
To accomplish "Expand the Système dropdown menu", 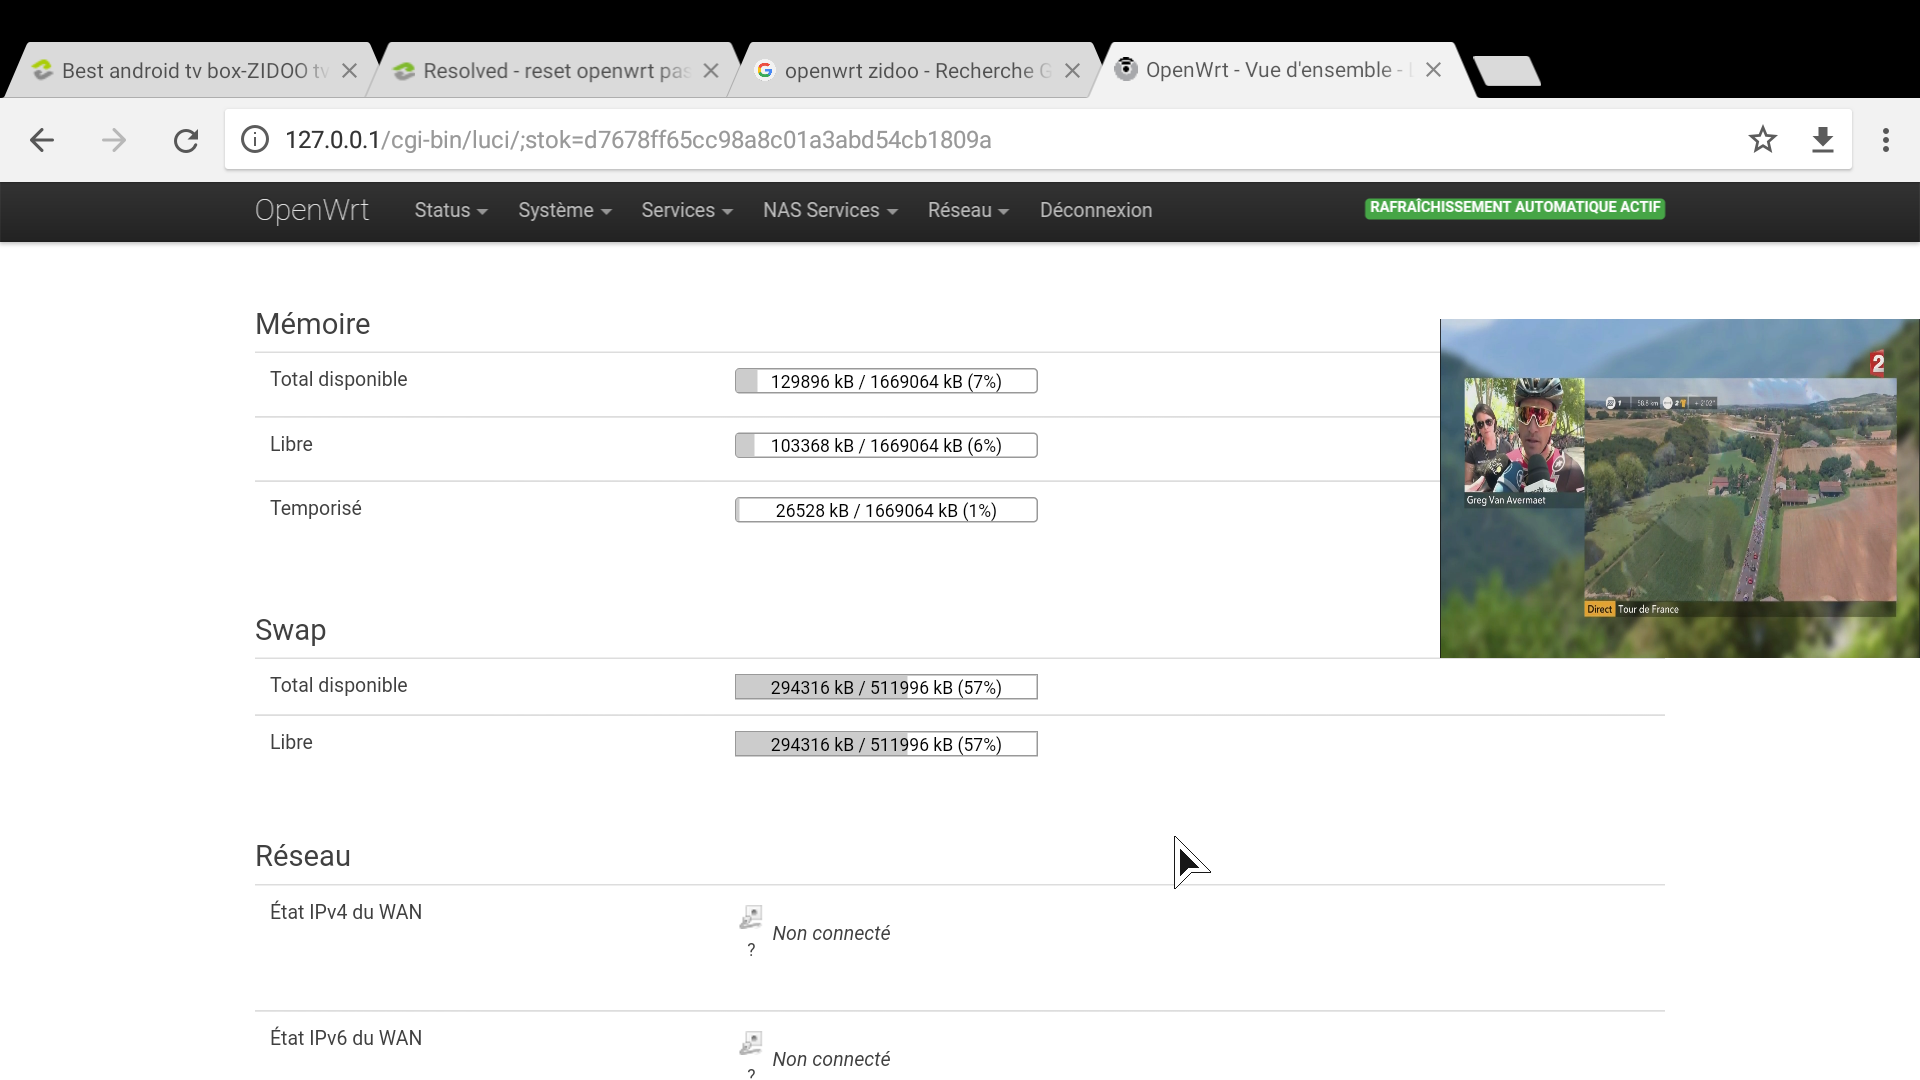I will click(564, 211).
